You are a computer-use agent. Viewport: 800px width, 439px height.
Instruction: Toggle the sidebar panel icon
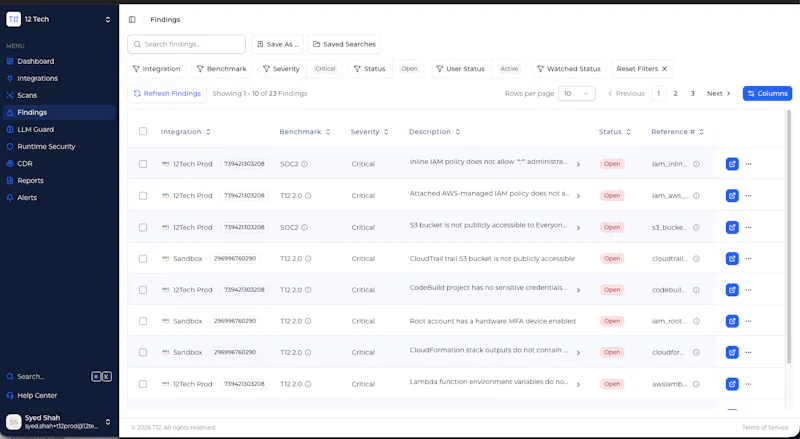coord(132,19)
